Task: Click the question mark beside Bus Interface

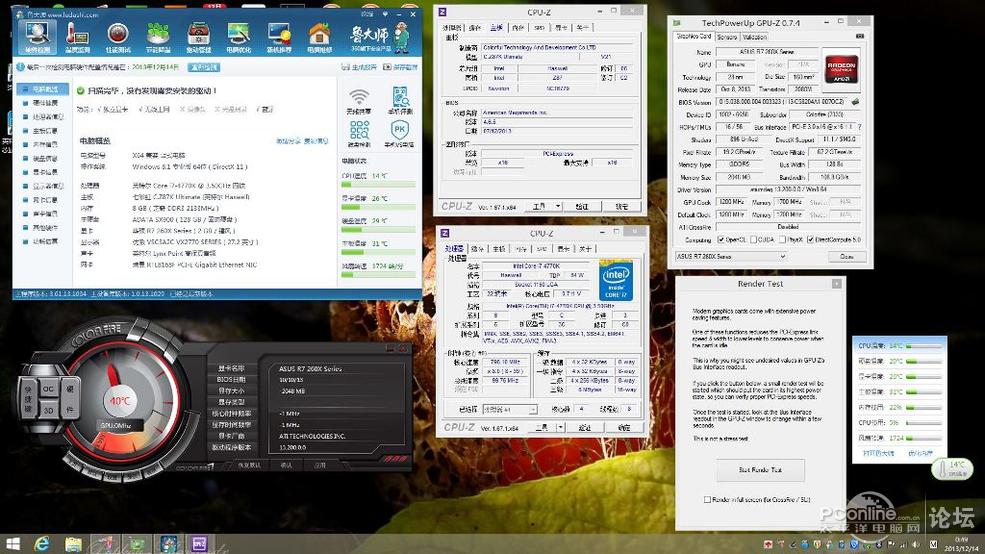Action: (859, 127)
